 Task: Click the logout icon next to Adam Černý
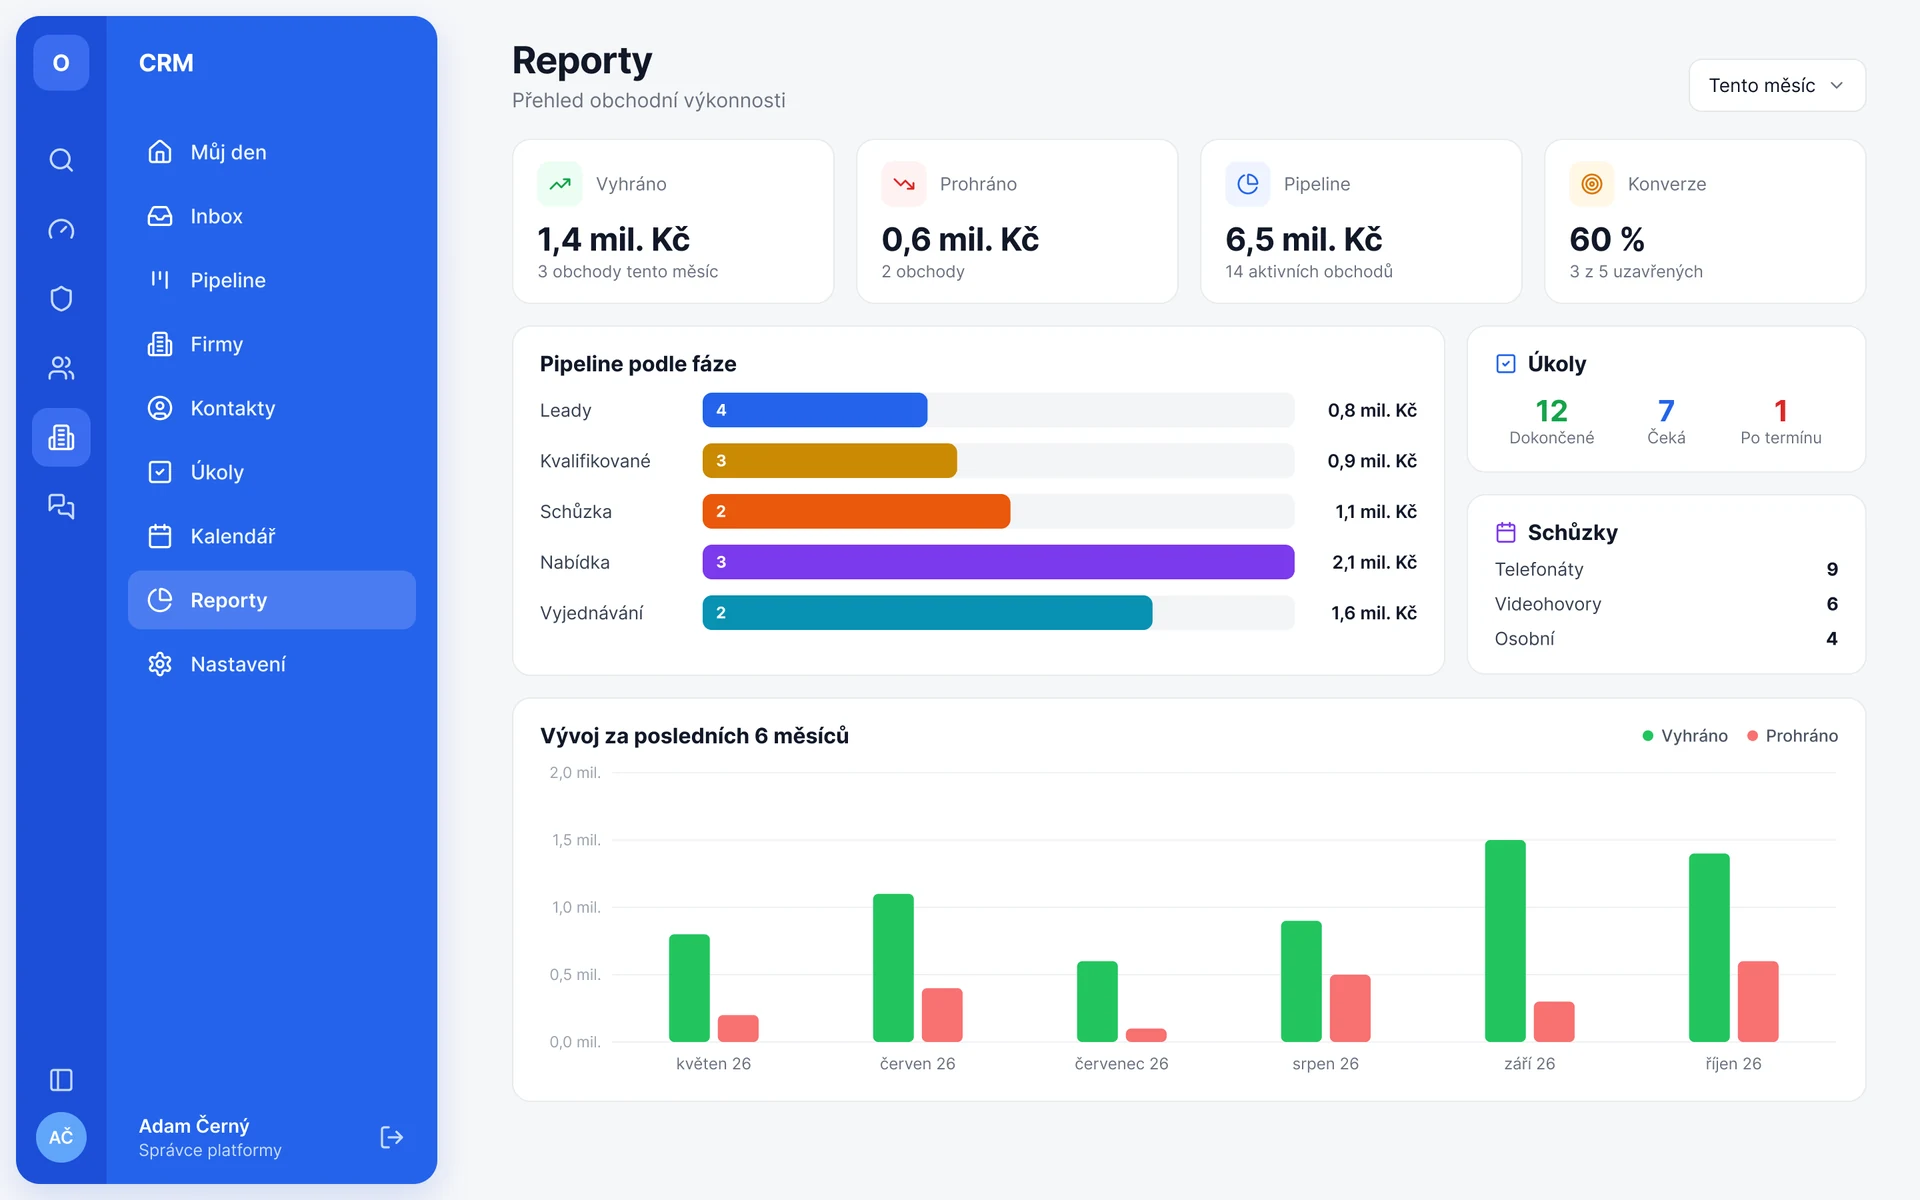point(391,1137)
